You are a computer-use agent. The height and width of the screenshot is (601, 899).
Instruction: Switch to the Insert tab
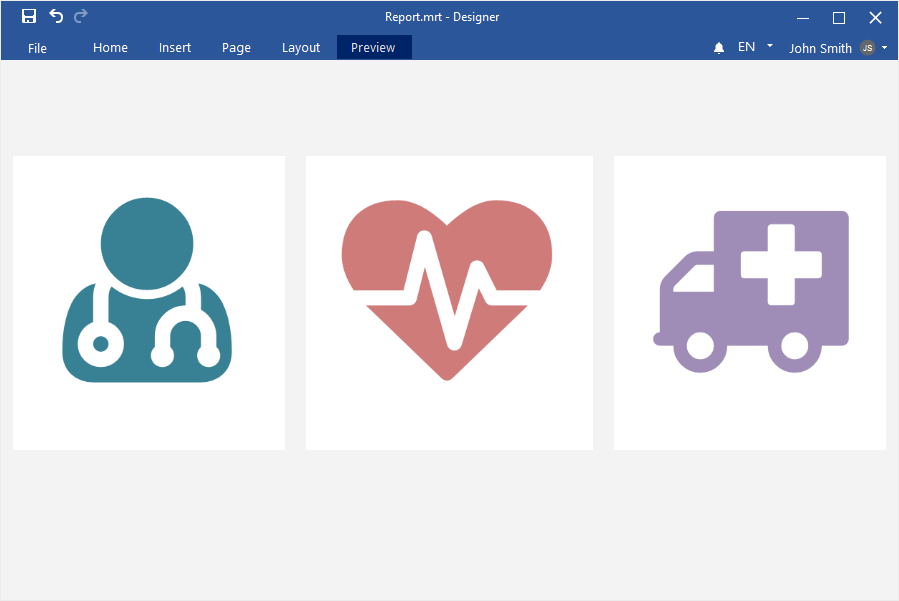175,48
